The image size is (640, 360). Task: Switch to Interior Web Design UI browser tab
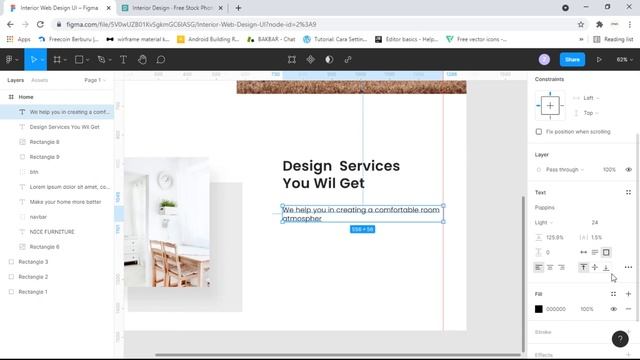click(x=59, y=8)
